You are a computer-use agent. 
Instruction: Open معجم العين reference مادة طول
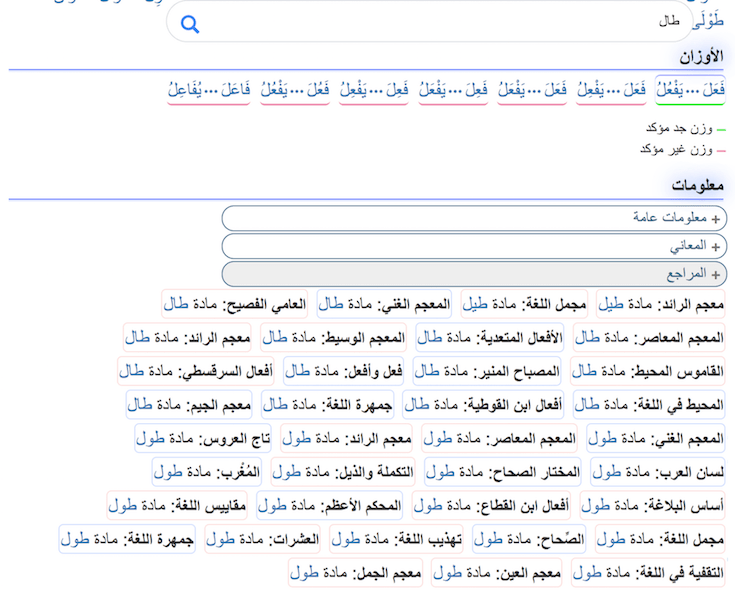496,573
